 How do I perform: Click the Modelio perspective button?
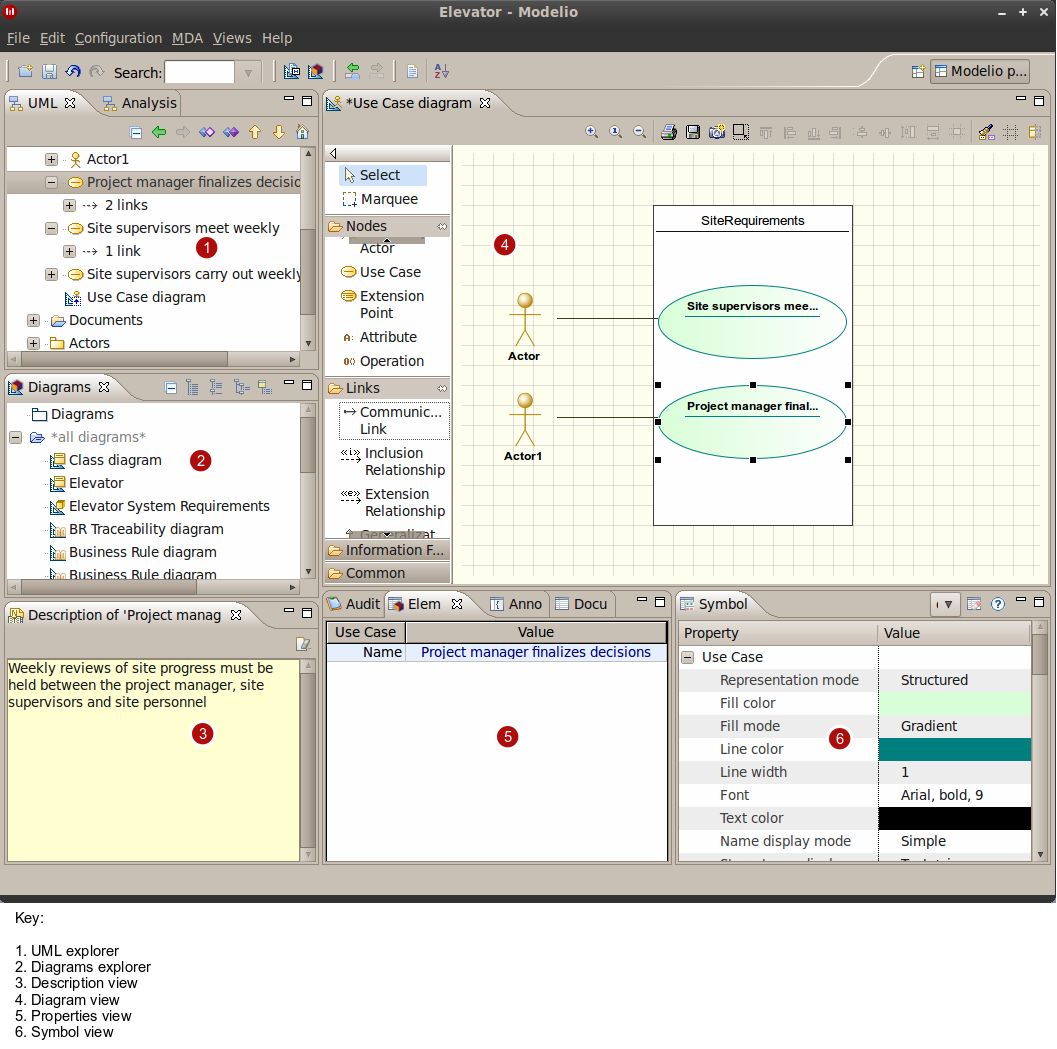point(981,71)
